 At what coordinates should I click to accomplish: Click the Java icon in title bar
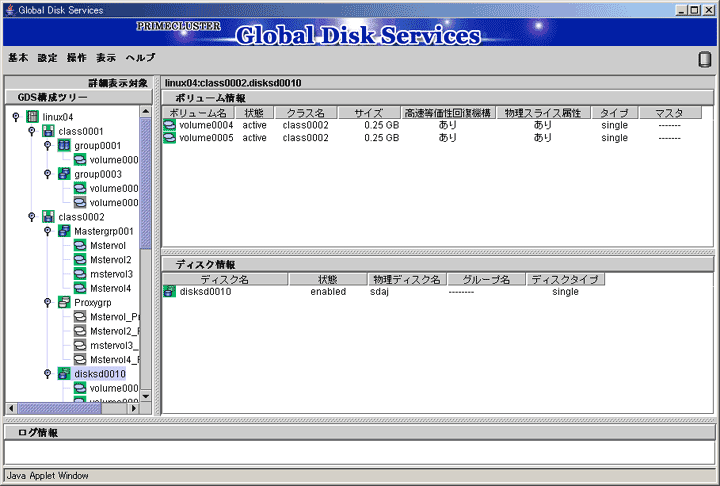(x=10, y=10)
